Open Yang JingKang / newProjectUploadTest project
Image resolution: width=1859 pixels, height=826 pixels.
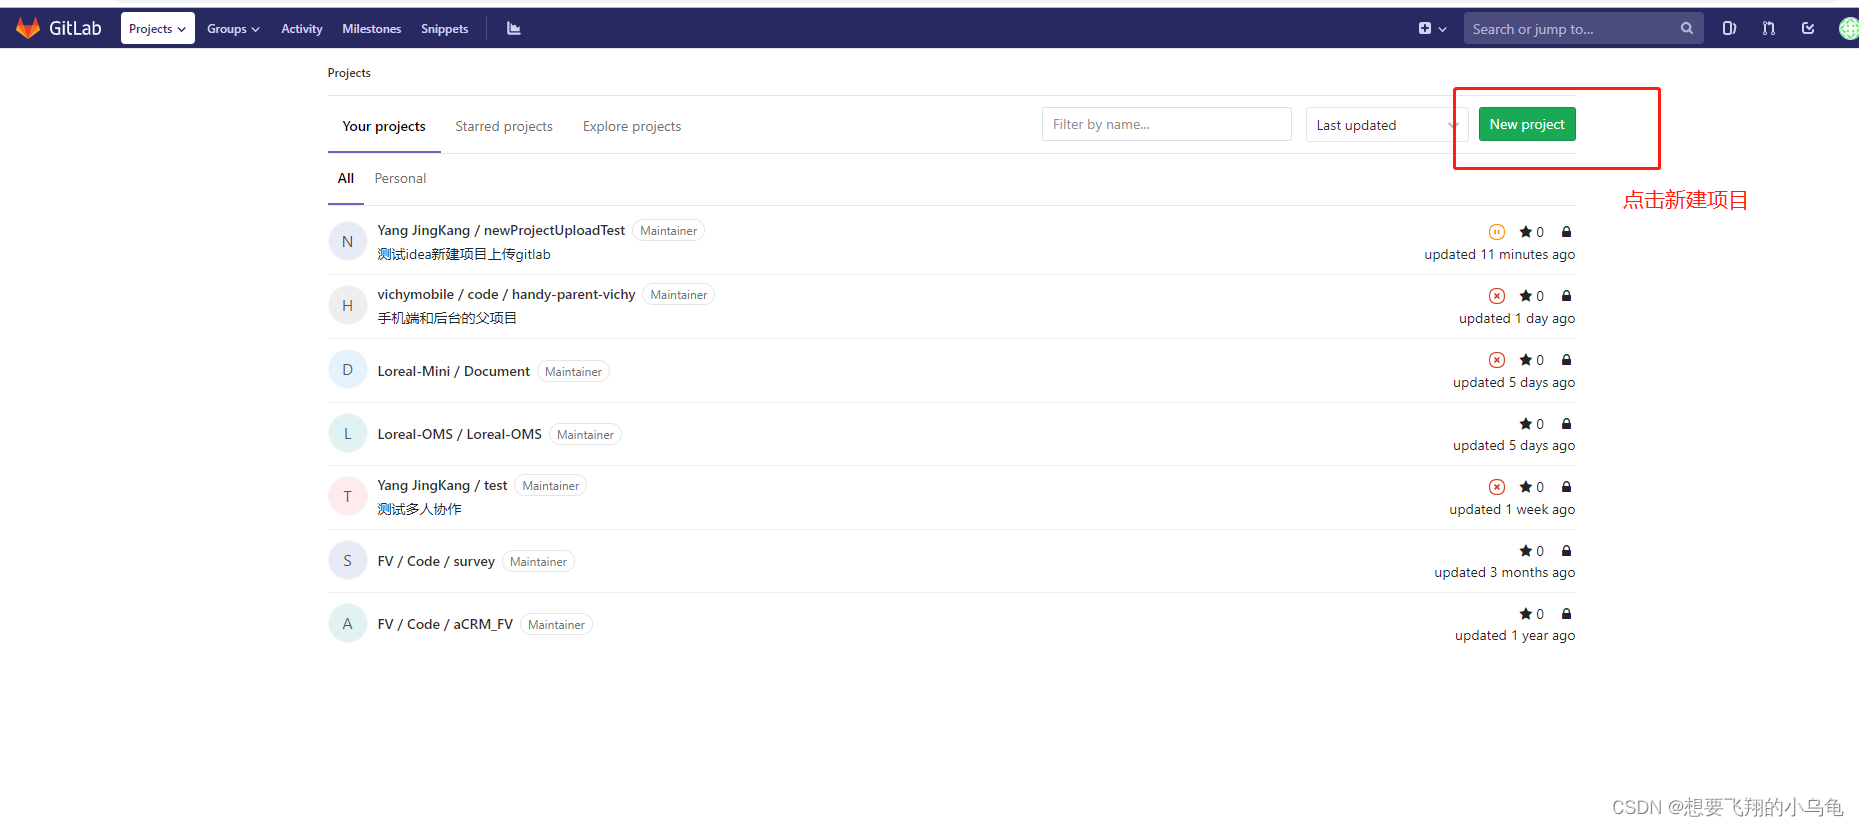(x=501, y=230)
